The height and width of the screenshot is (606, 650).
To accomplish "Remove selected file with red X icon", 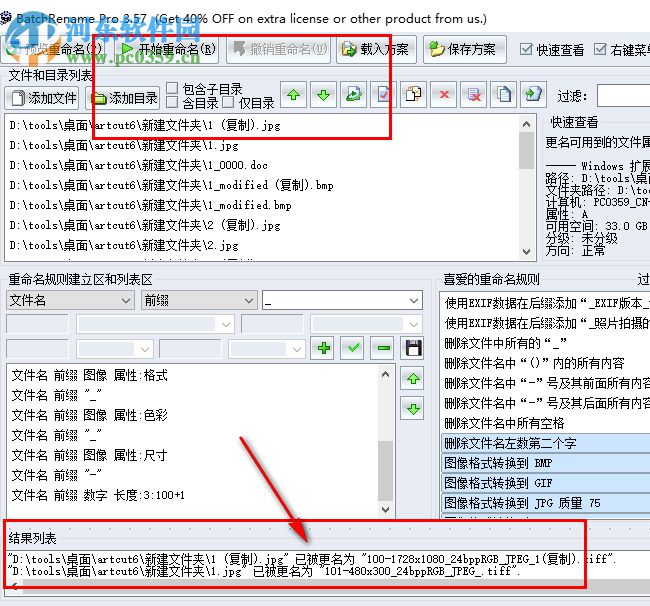I will pos(444,95).
